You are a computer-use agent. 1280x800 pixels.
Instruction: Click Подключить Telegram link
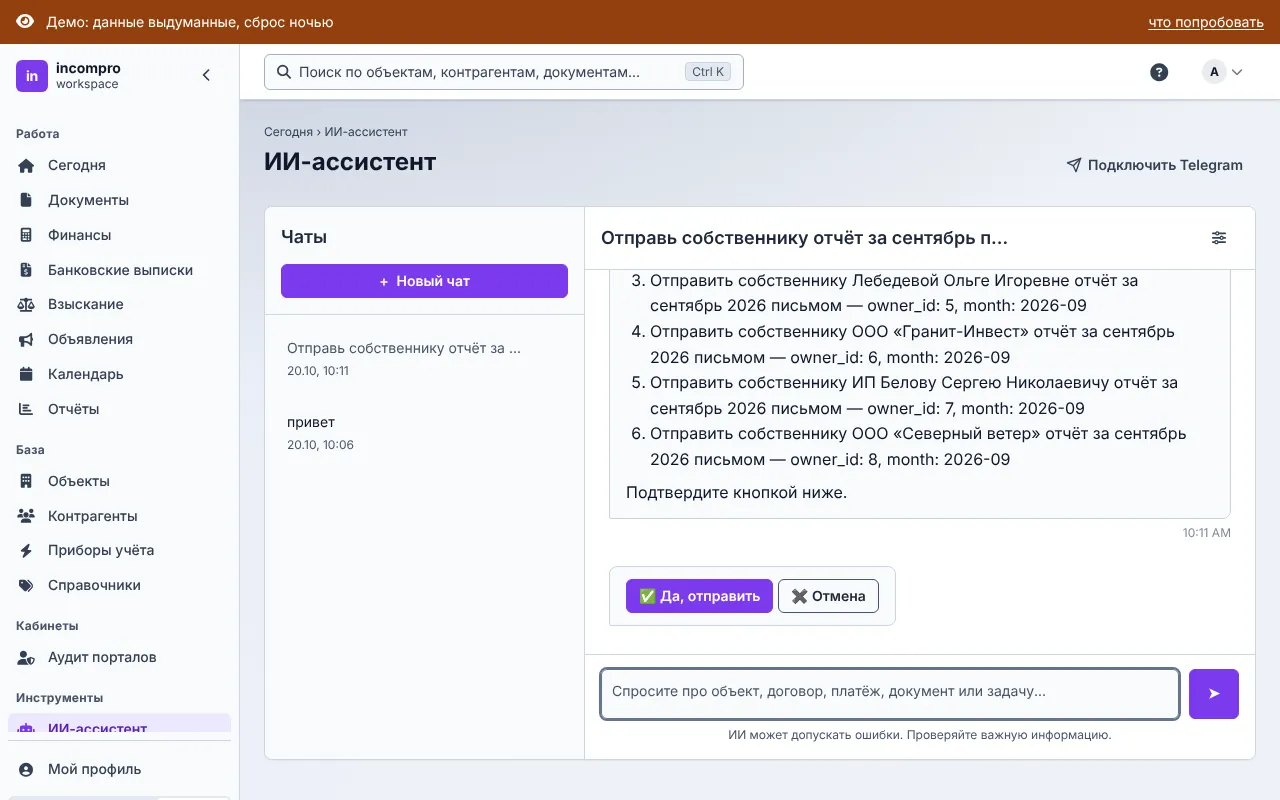coord(1154,165)
